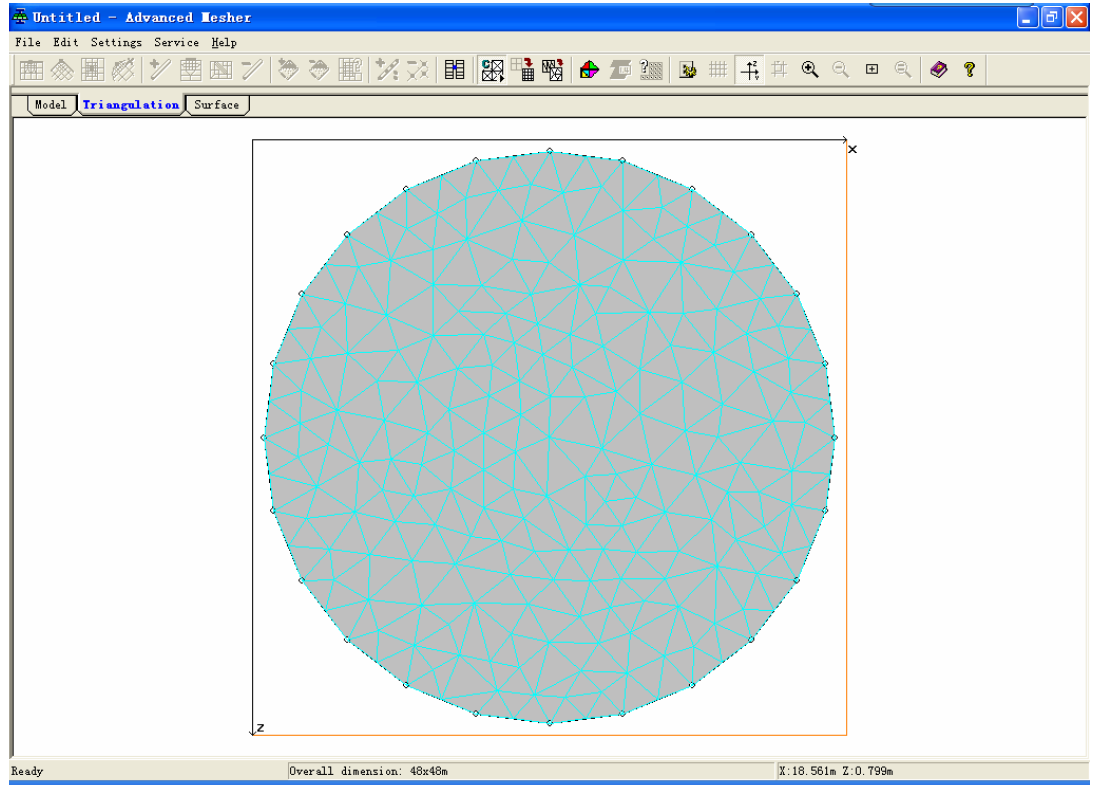Open the Help menu
The width and height of the screenshot is (1100, 789).
[x=224, y=42]
